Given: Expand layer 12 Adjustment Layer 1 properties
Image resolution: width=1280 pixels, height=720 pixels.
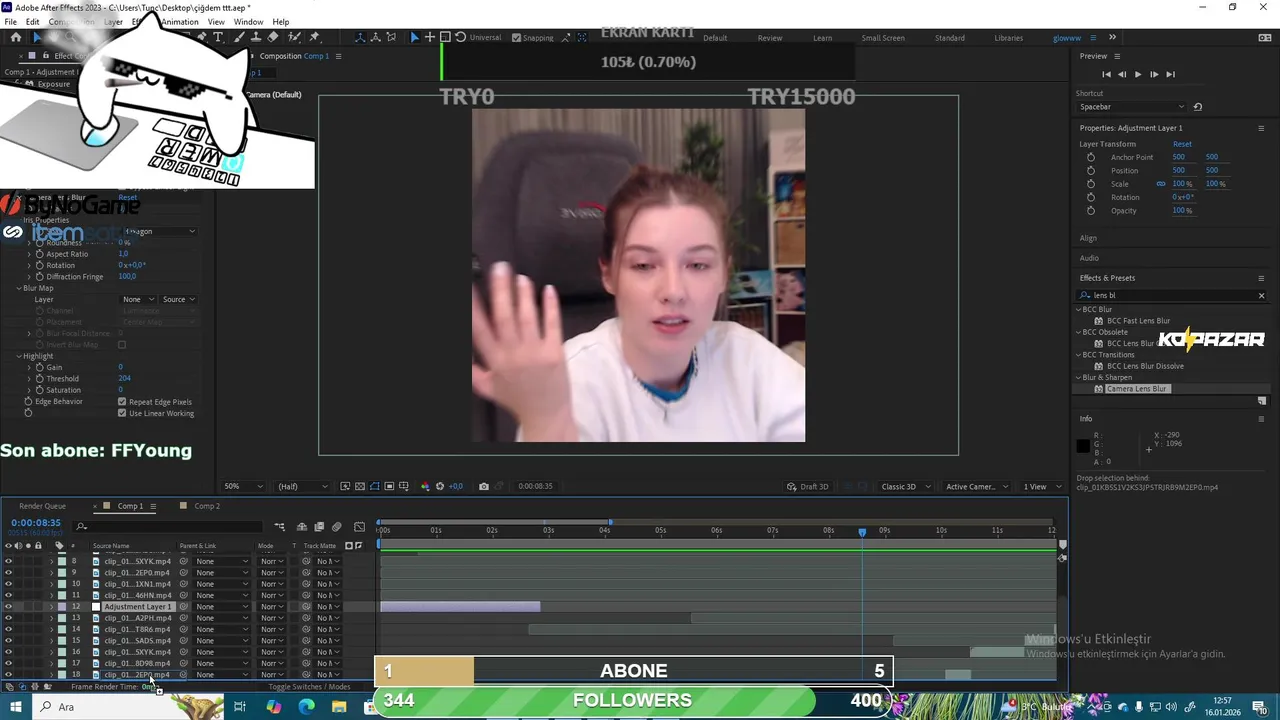Looking at the screenshot, I should click(51, 607).
